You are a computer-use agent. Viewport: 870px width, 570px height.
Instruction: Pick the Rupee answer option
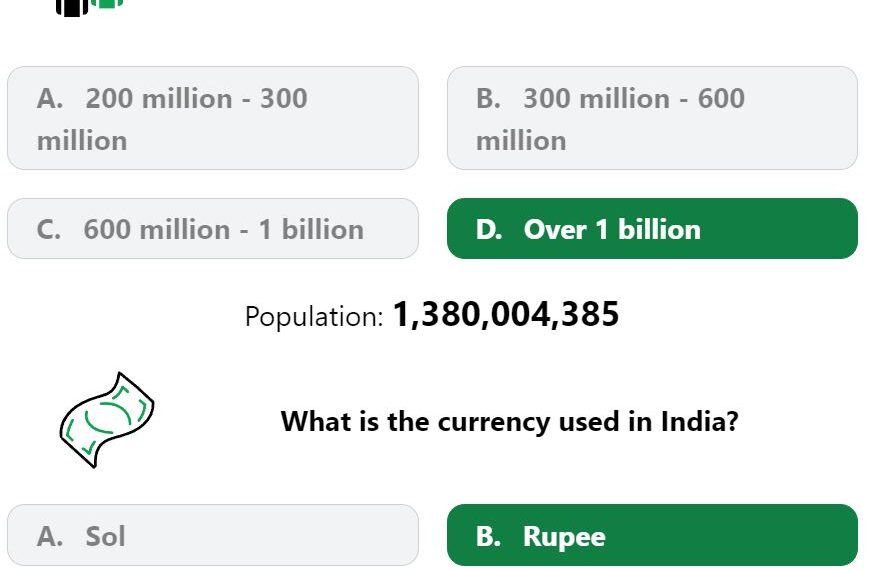tap(652, 535)
